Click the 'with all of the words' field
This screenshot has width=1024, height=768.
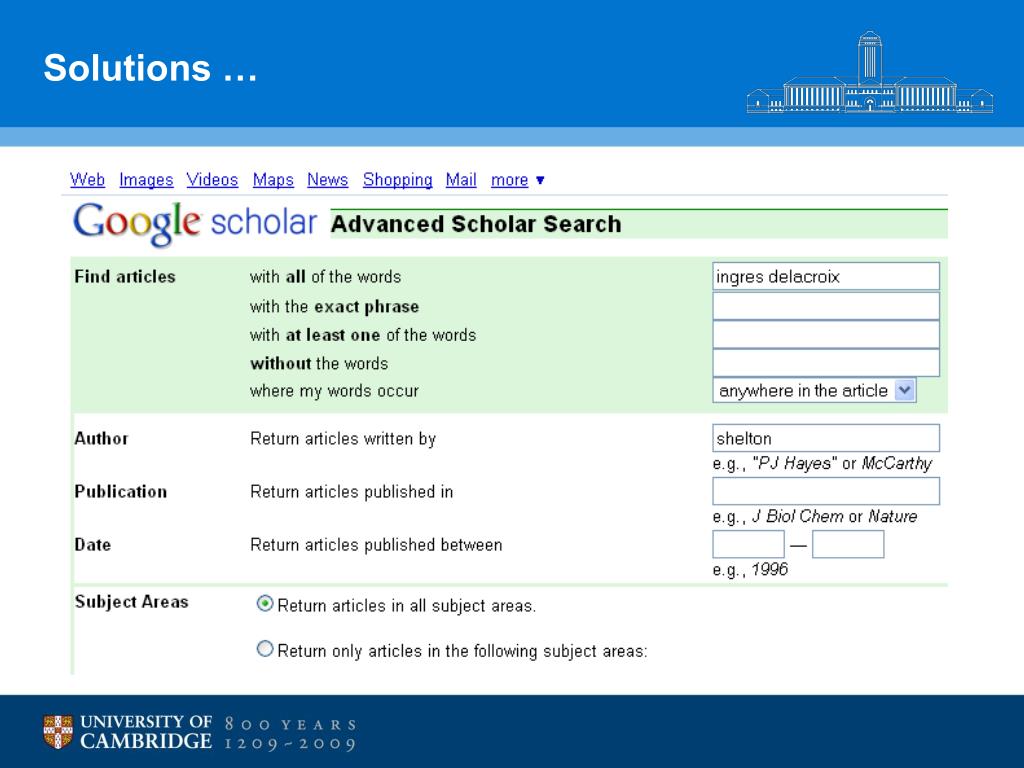coord(825,276)
